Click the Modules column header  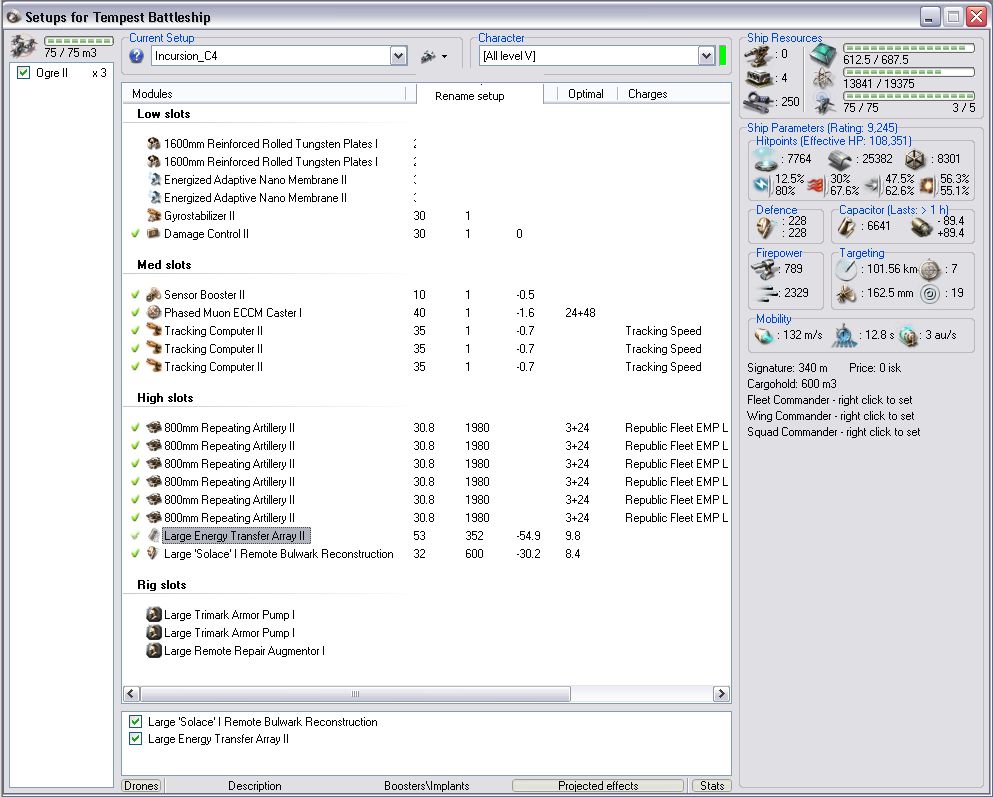[x=265, y=94]
